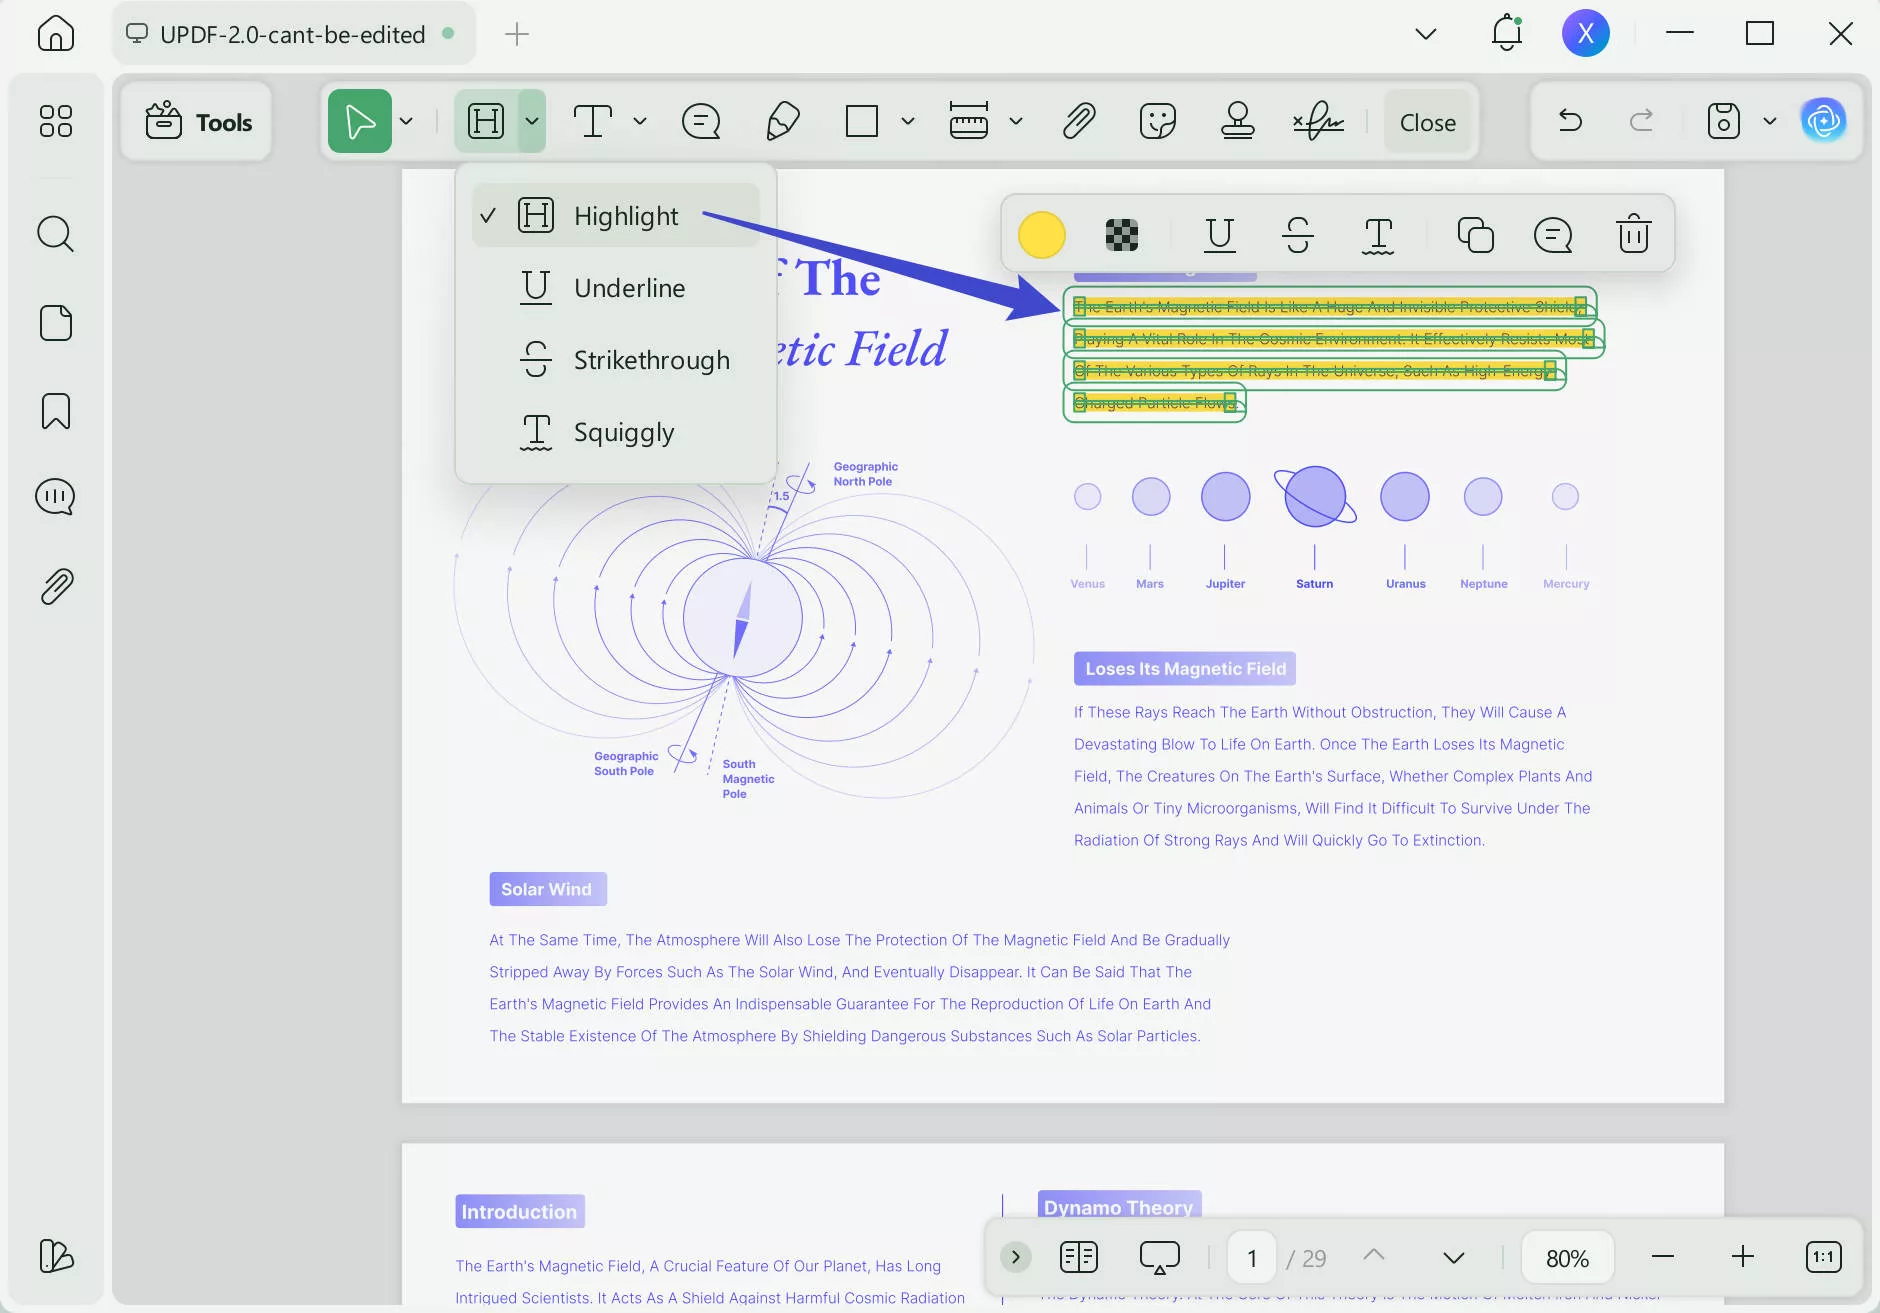
Task: Open Search in the left sidebar
Action: coord(55,233)
